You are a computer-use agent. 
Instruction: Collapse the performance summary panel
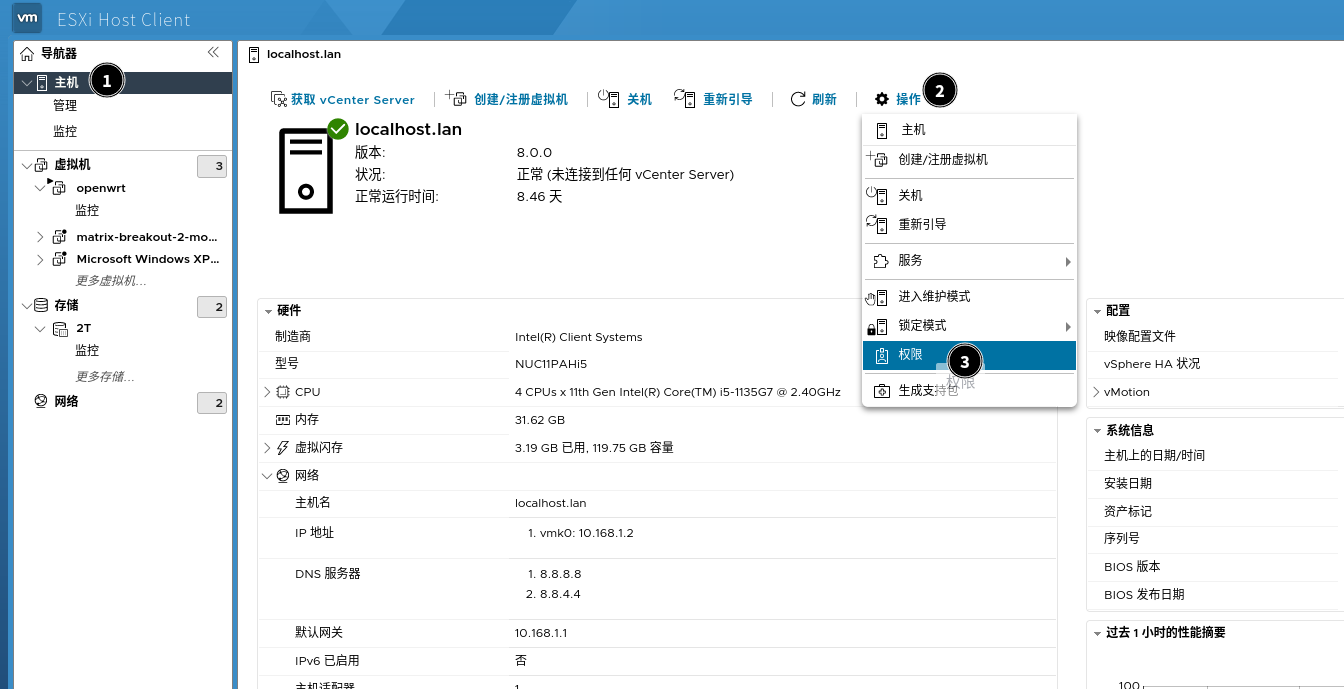pyautogui.click(x=1096, y=633)
